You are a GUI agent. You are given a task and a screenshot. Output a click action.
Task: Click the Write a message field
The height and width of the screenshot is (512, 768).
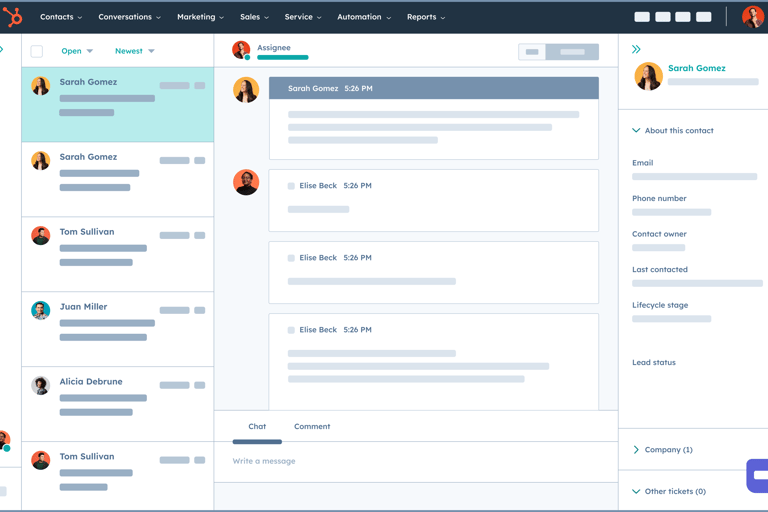click(416, 462)
